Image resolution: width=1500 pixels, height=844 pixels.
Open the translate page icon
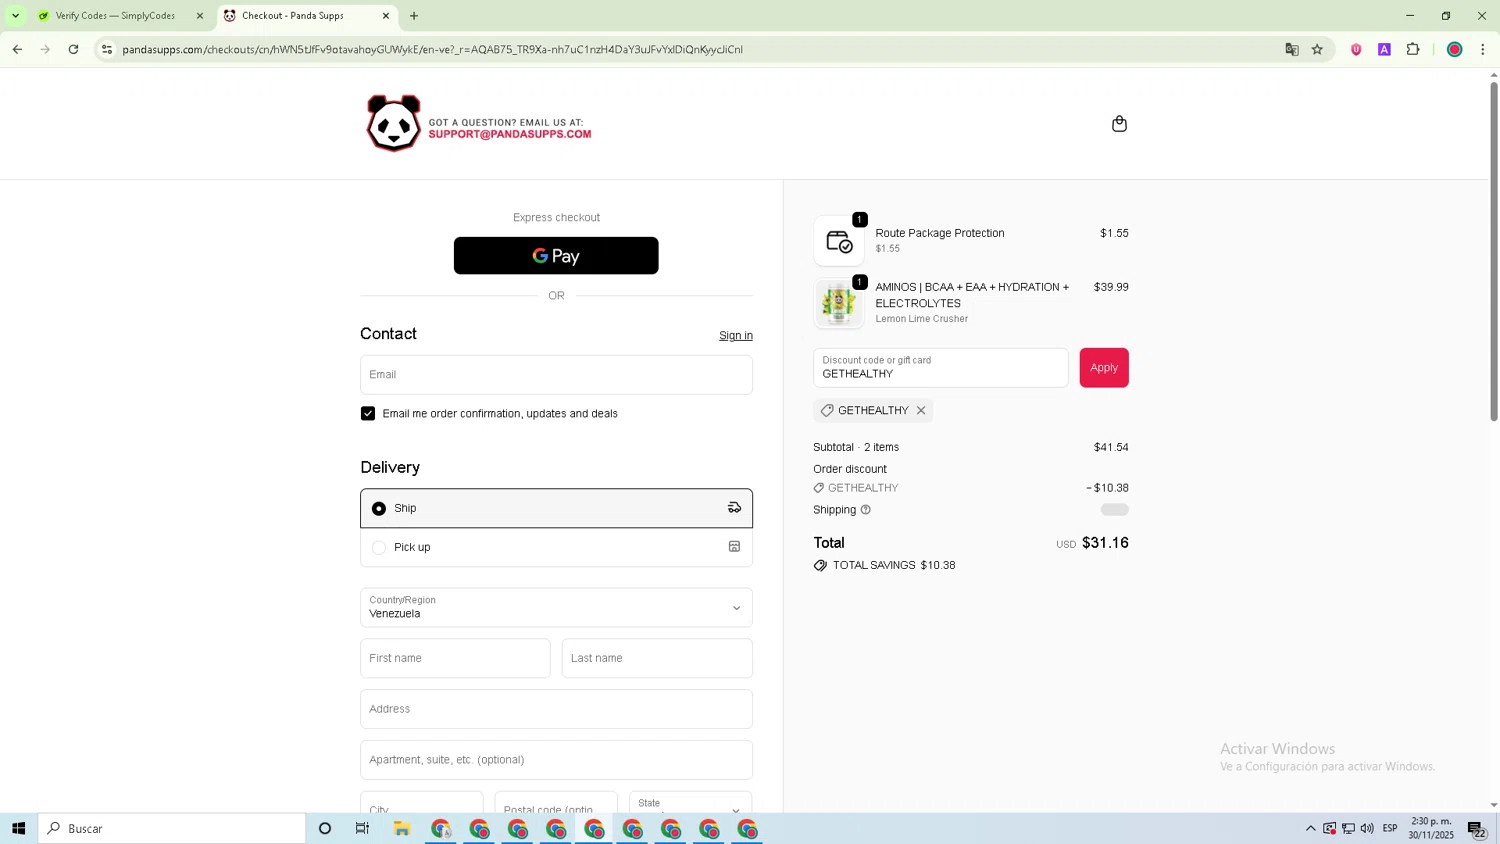1291,49
